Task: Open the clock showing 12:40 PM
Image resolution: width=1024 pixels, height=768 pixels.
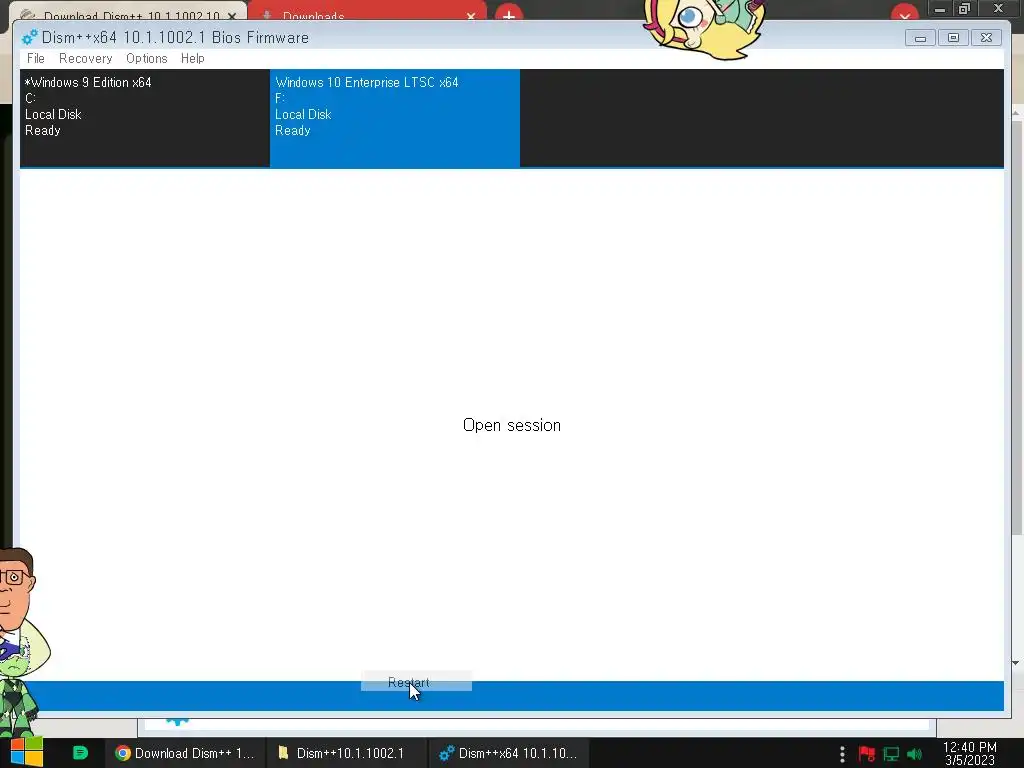Action: click(x=970, y=754)
